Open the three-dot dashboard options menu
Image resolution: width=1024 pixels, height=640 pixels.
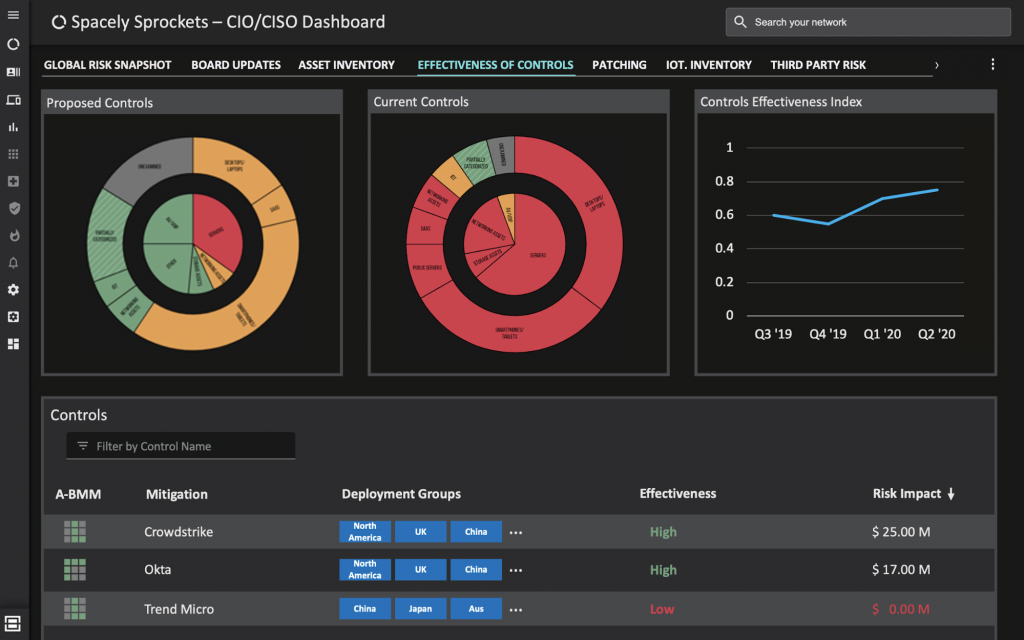(x=993, y=64)
